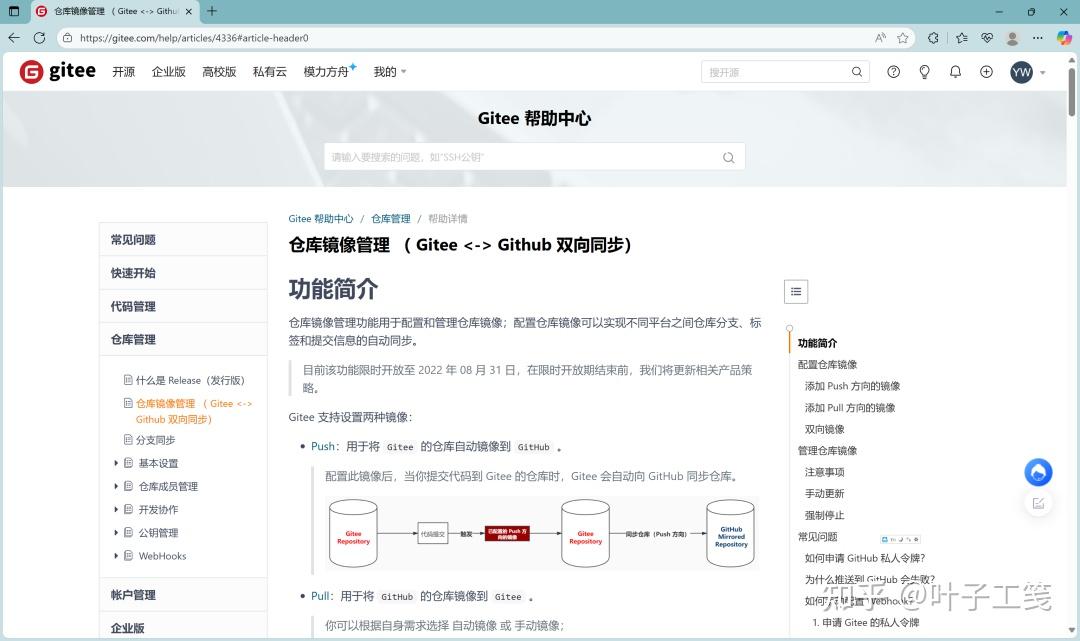Click the help center search input
1080x641 pixels.
[534, 157]
